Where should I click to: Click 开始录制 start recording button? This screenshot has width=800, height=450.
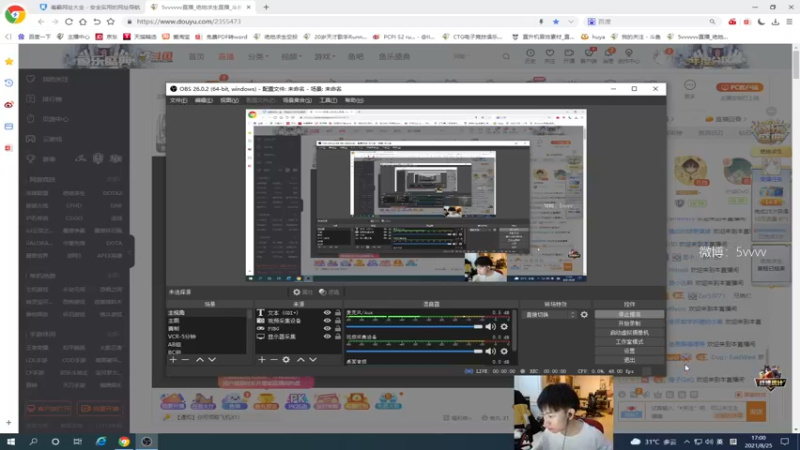(630, 323)
